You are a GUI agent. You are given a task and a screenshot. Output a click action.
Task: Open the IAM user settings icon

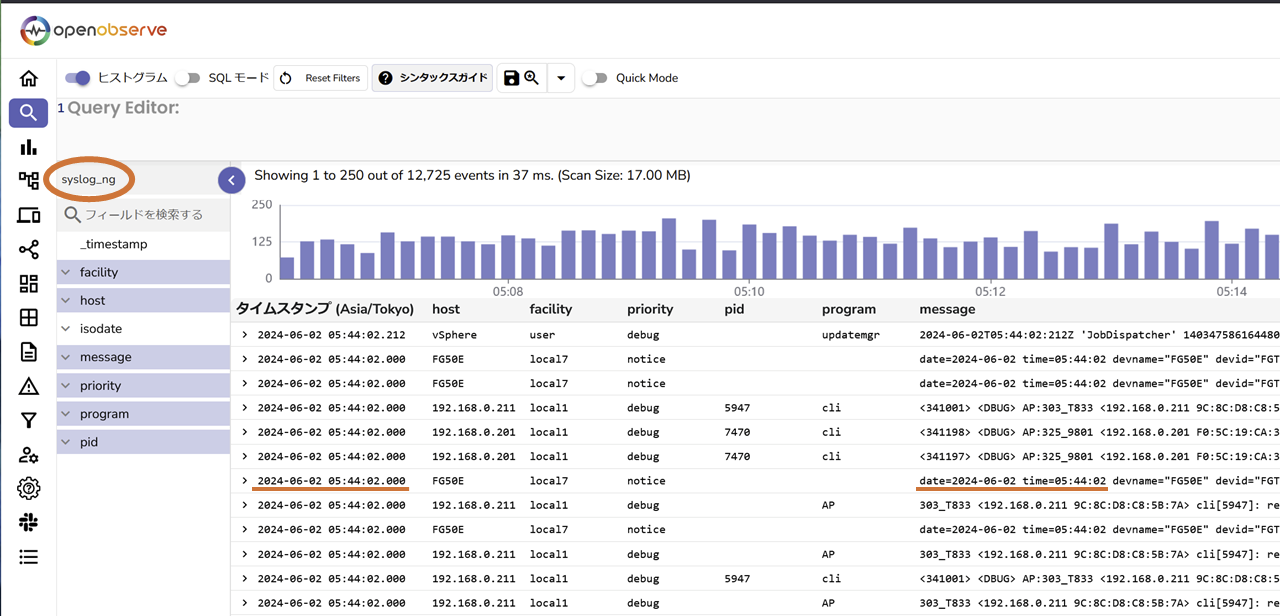28,455
